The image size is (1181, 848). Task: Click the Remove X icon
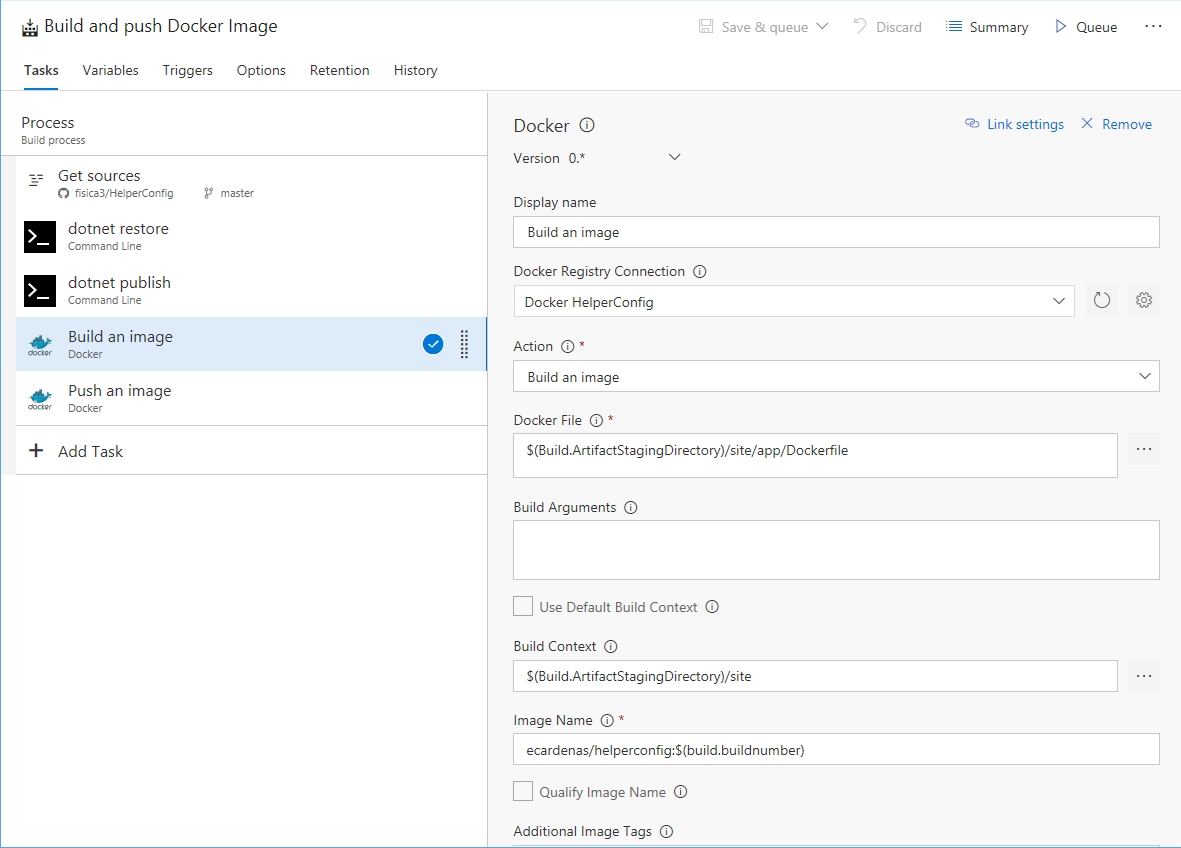(x=1087, y=123)
